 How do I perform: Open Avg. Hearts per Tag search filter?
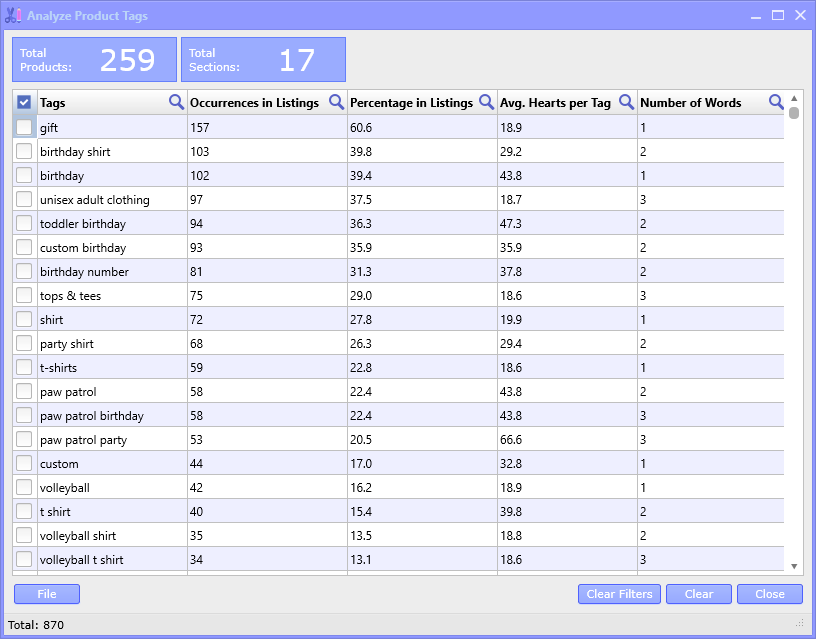coord(627,102)
